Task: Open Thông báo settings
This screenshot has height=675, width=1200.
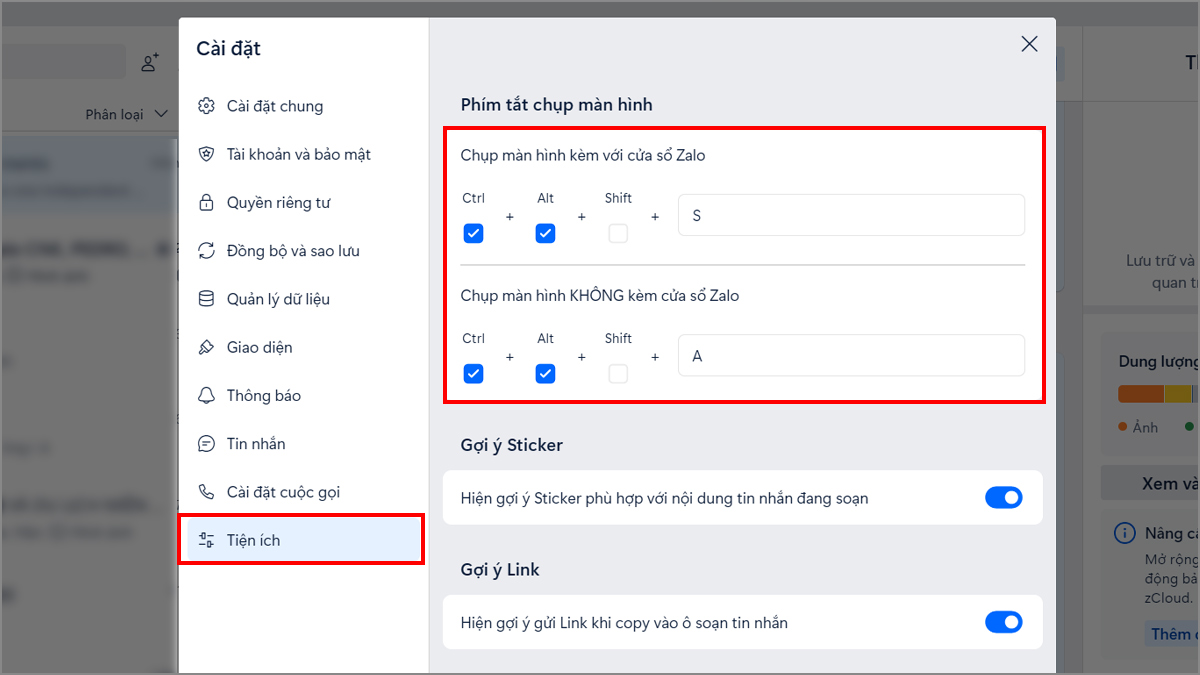Action: tap(304, 395)
